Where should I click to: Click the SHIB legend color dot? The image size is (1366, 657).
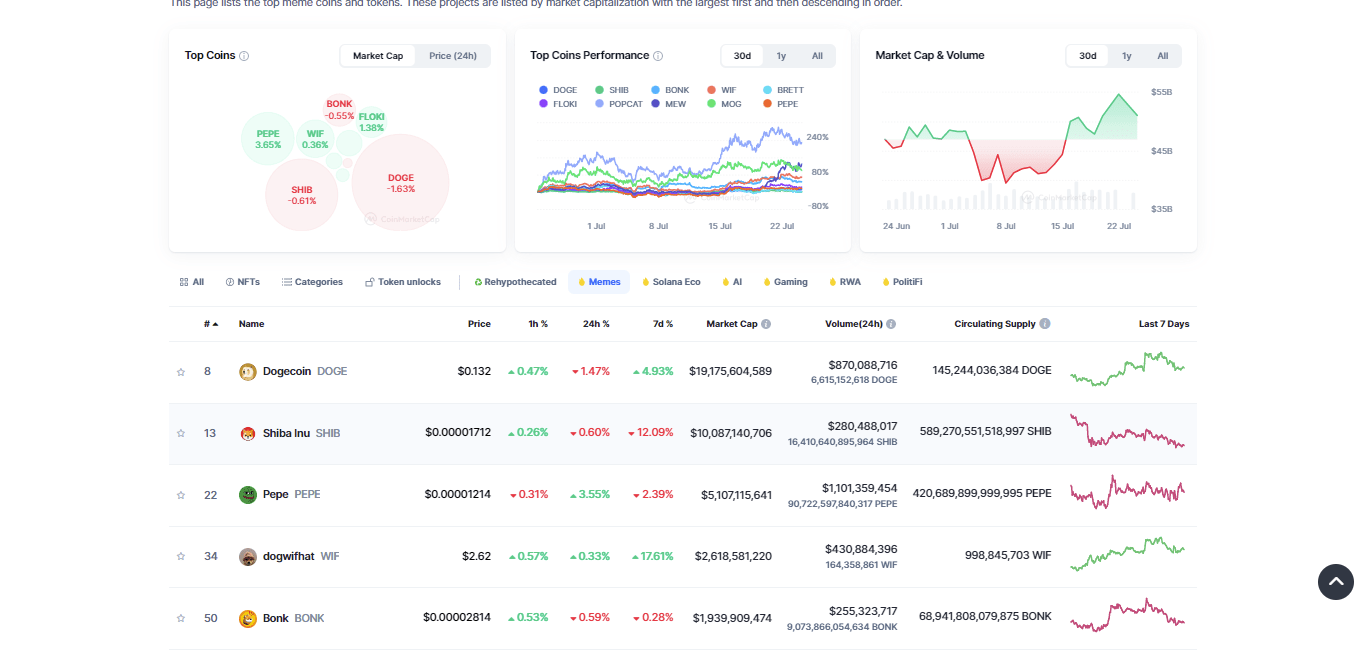click(599, 90)
